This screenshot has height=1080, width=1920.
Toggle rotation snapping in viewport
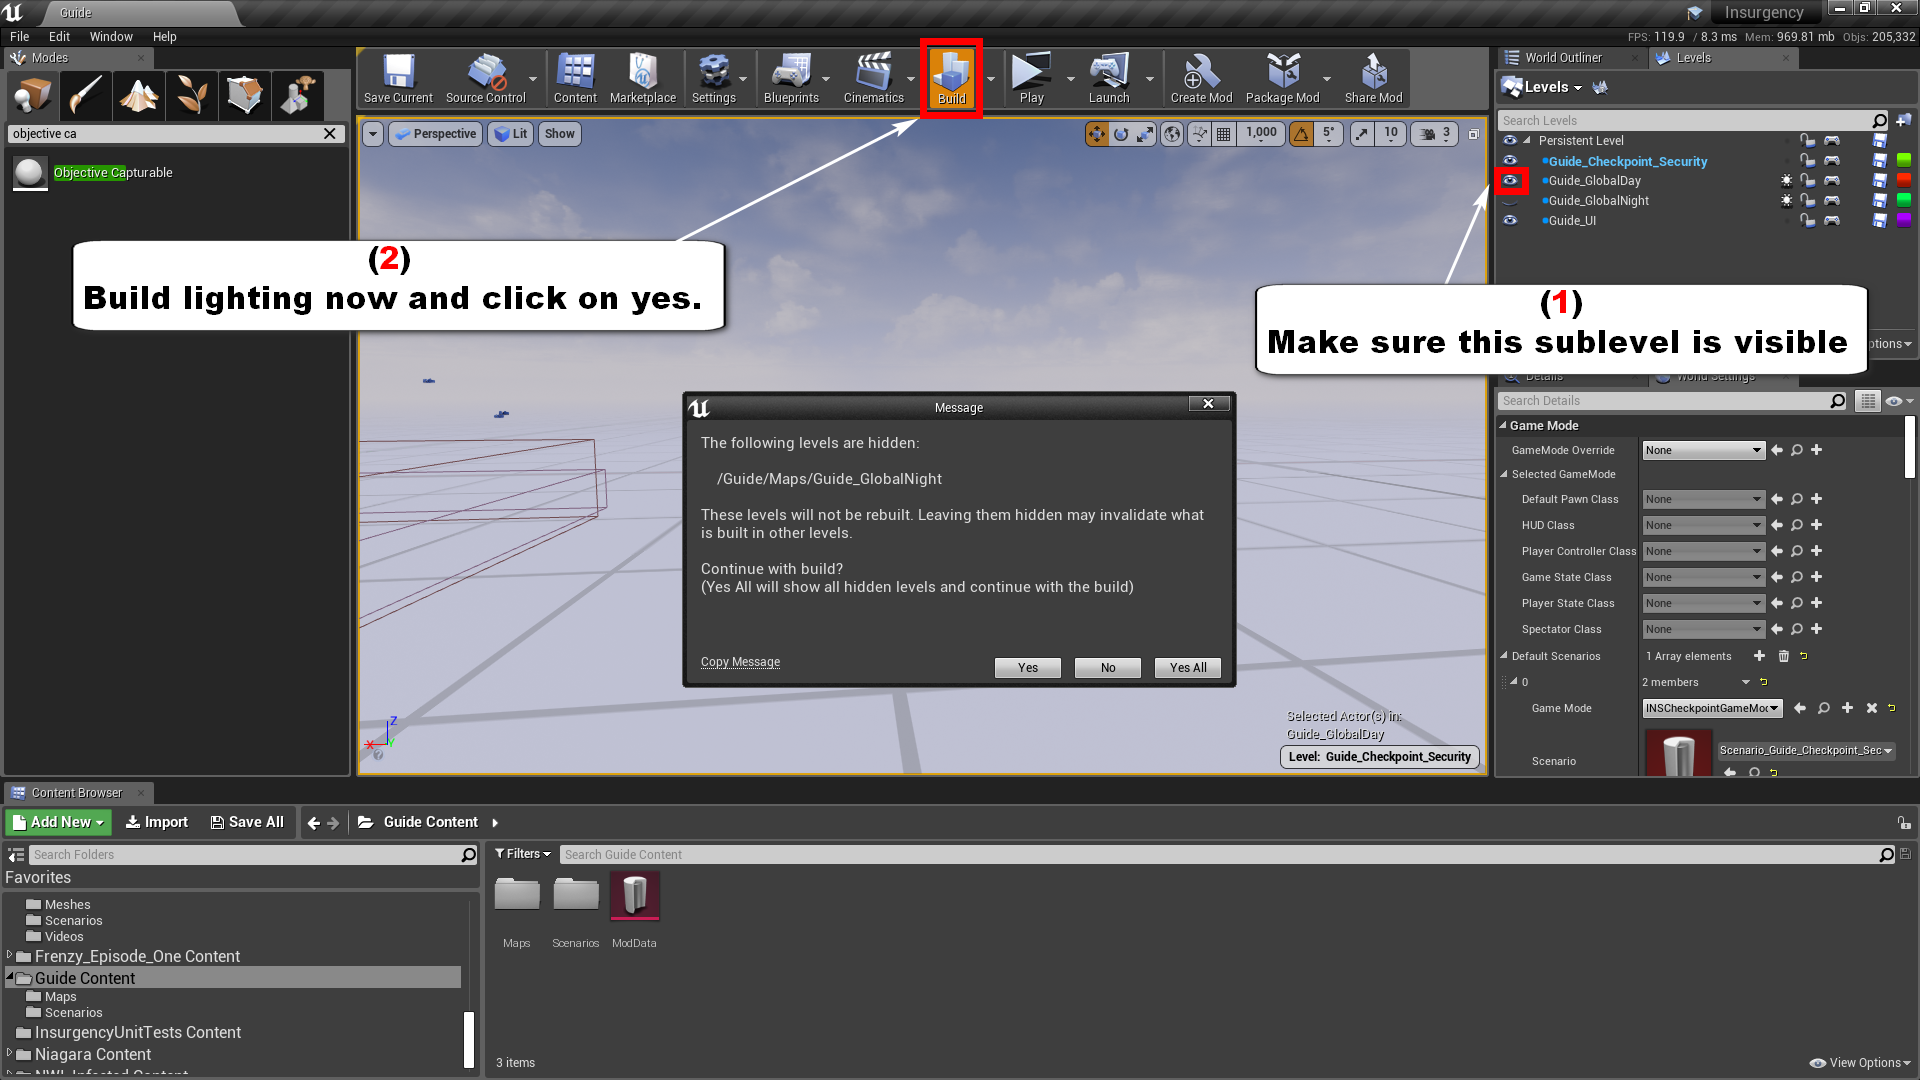1301,134
